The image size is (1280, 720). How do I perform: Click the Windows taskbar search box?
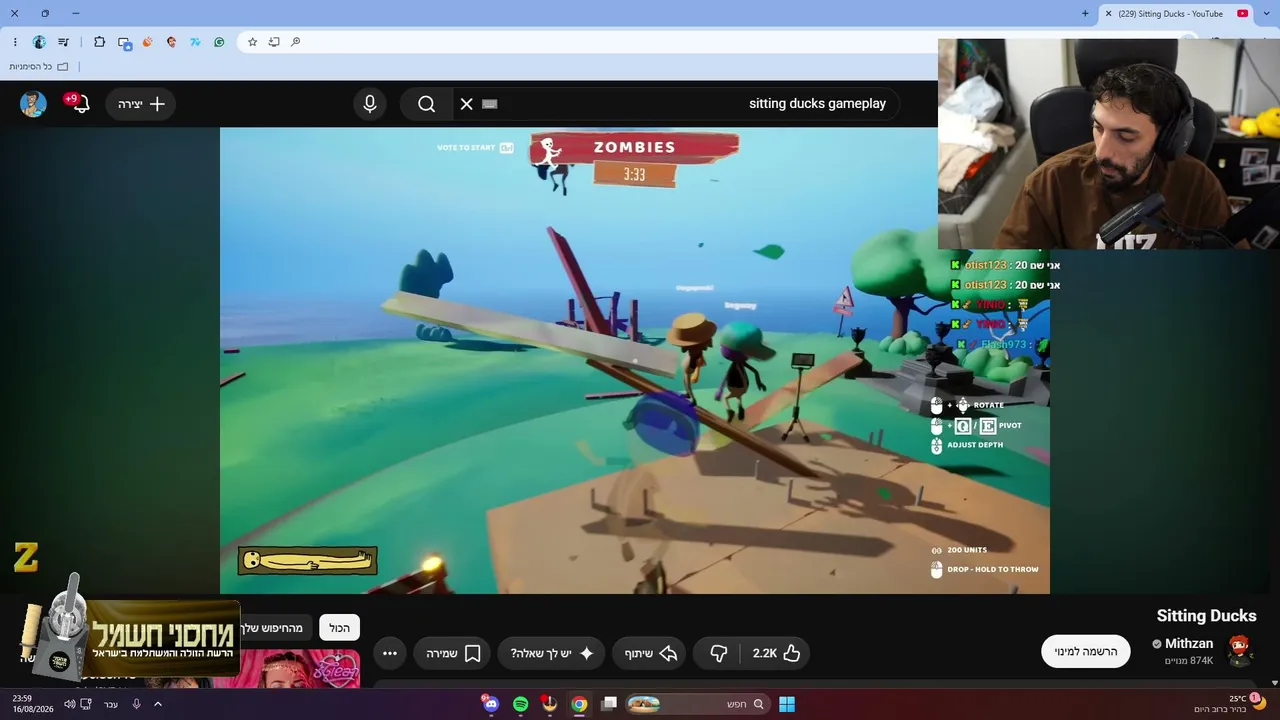coord(699,704)
